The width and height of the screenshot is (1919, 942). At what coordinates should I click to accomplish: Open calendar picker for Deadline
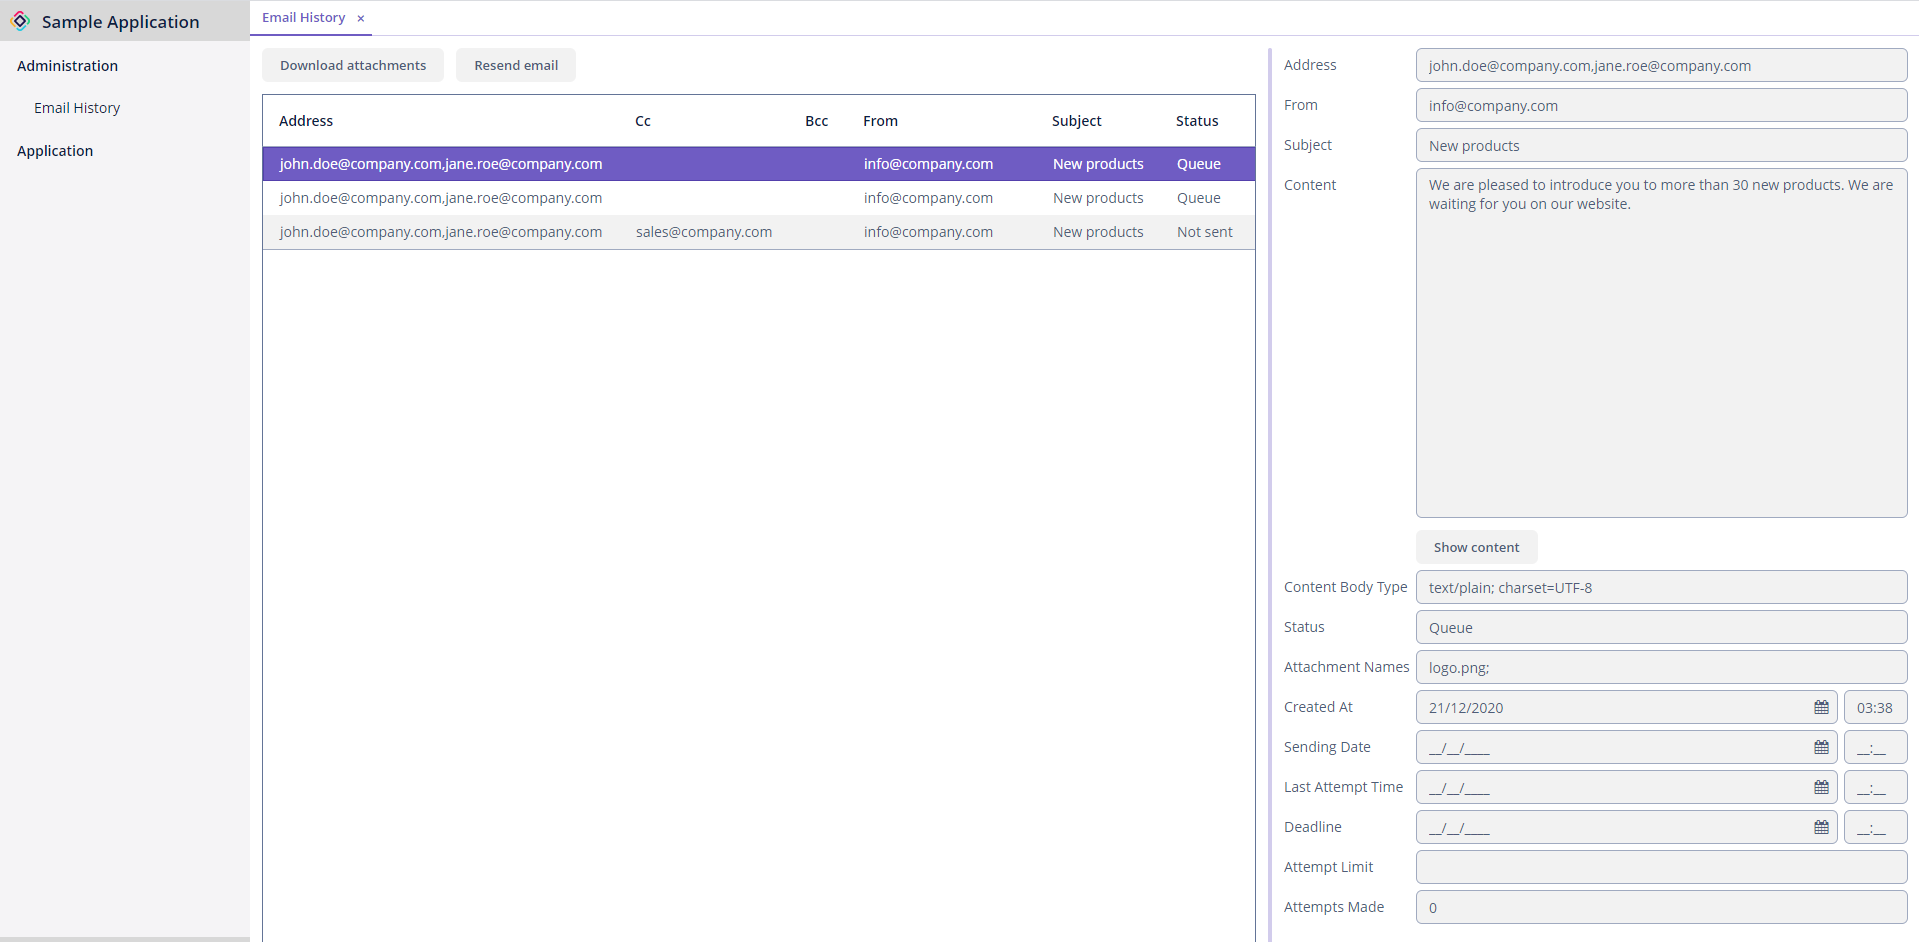tap(1821, 827)
